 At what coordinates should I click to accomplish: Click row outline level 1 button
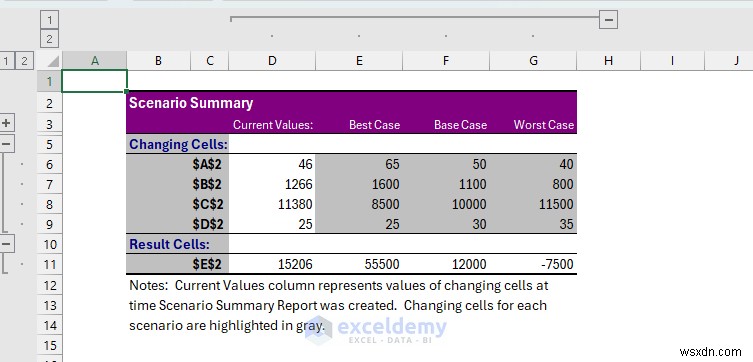tap(6, 61)
